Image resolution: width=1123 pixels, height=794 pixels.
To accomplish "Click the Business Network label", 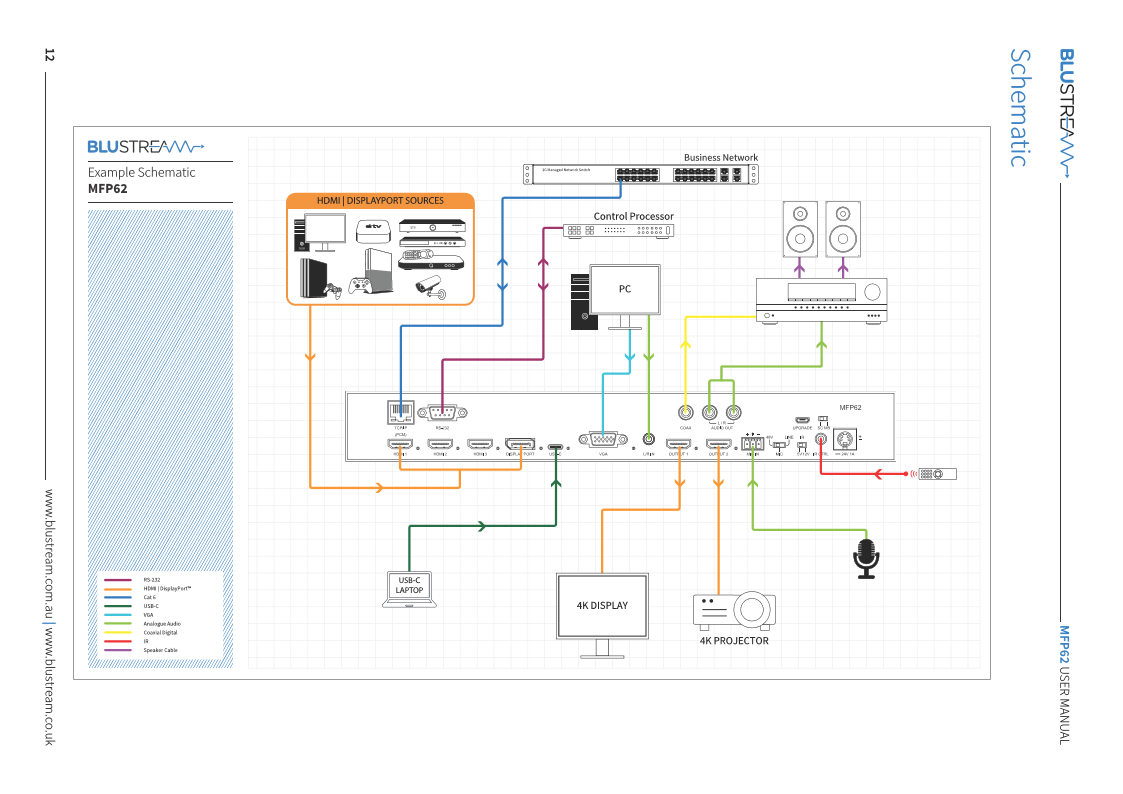I will (720, 158).
